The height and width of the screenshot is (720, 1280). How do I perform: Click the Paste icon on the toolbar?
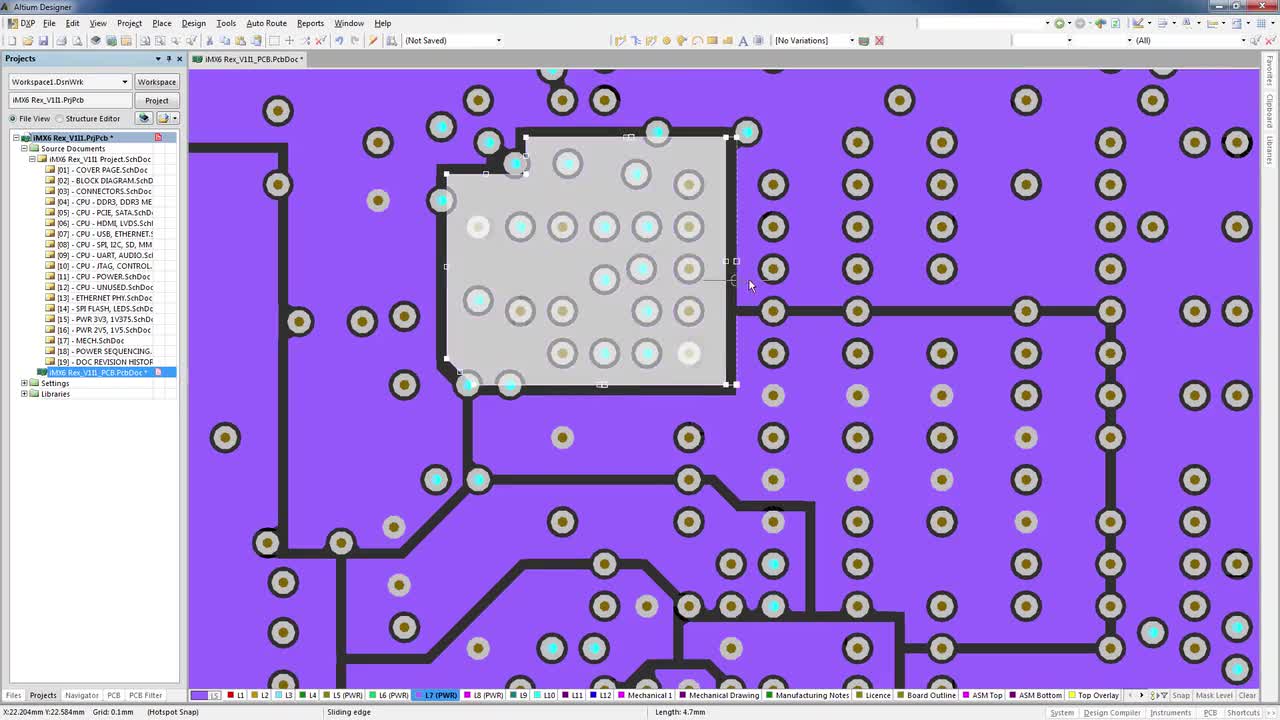[238, 40]
